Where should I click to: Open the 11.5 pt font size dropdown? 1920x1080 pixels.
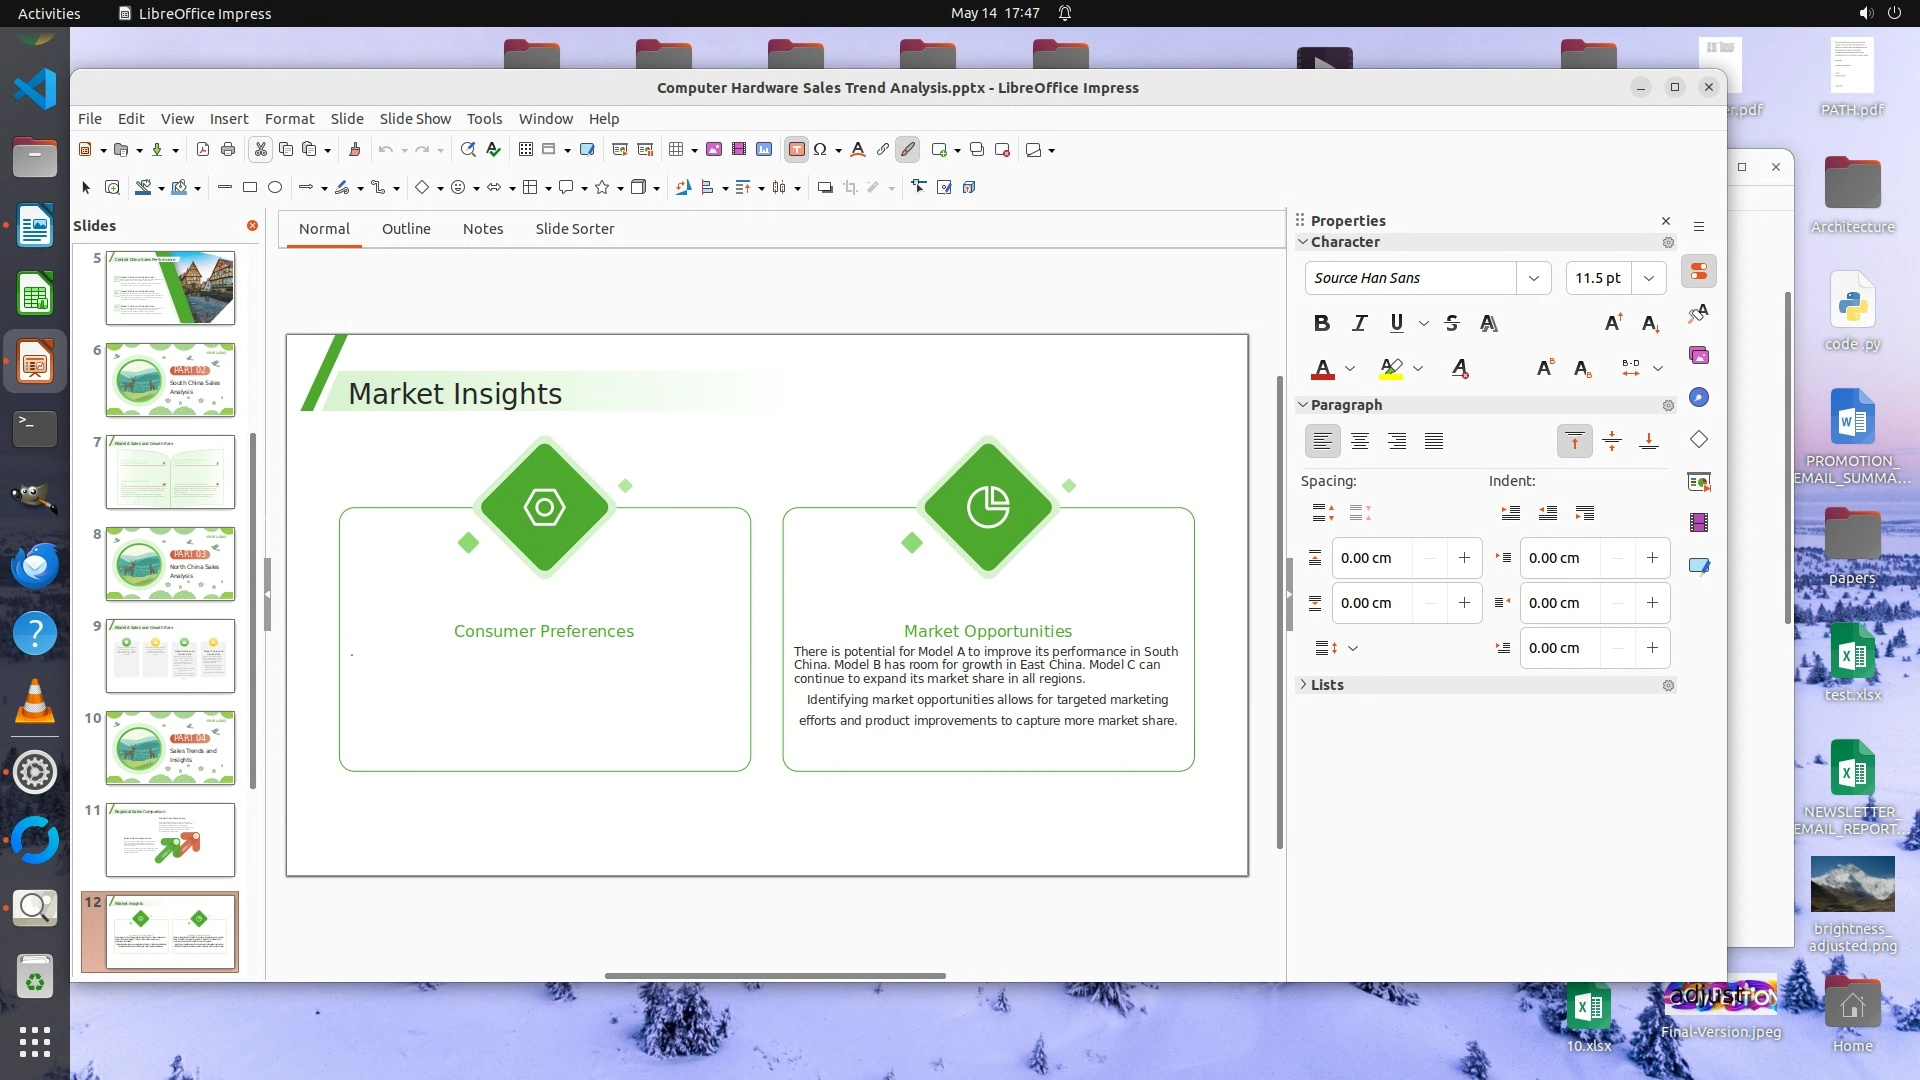tap(1649, 278)
